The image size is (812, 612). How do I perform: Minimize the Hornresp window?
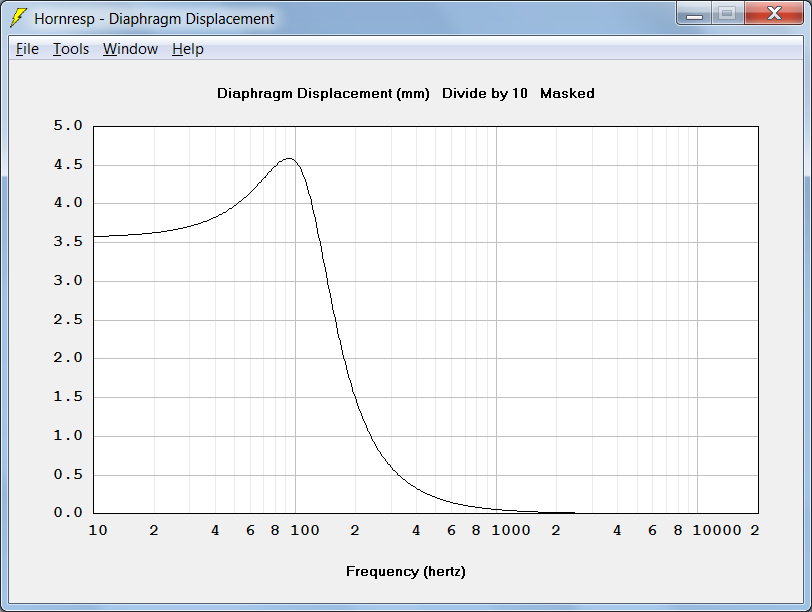tap(694, 14)
